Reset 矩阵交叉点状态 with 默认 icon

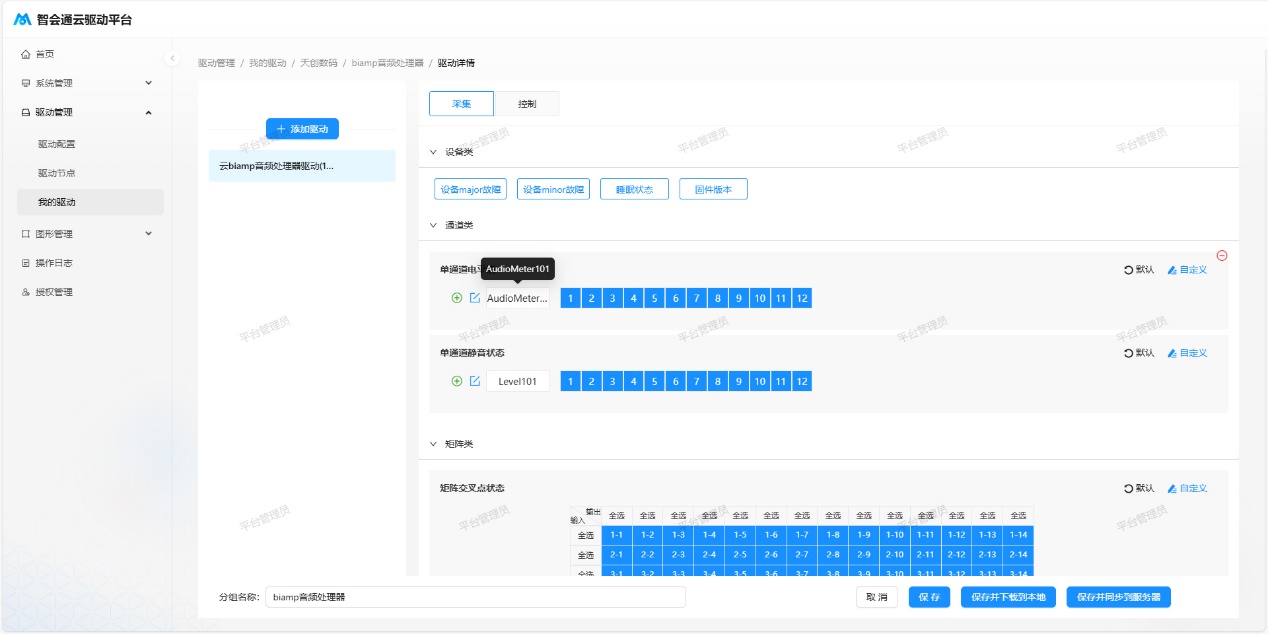coord(1139,488)
